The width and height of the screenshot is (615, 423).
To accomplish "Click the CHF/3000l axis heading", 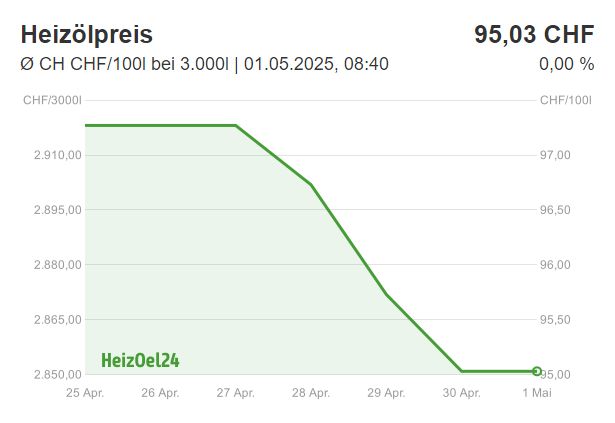I will (53, 100).
